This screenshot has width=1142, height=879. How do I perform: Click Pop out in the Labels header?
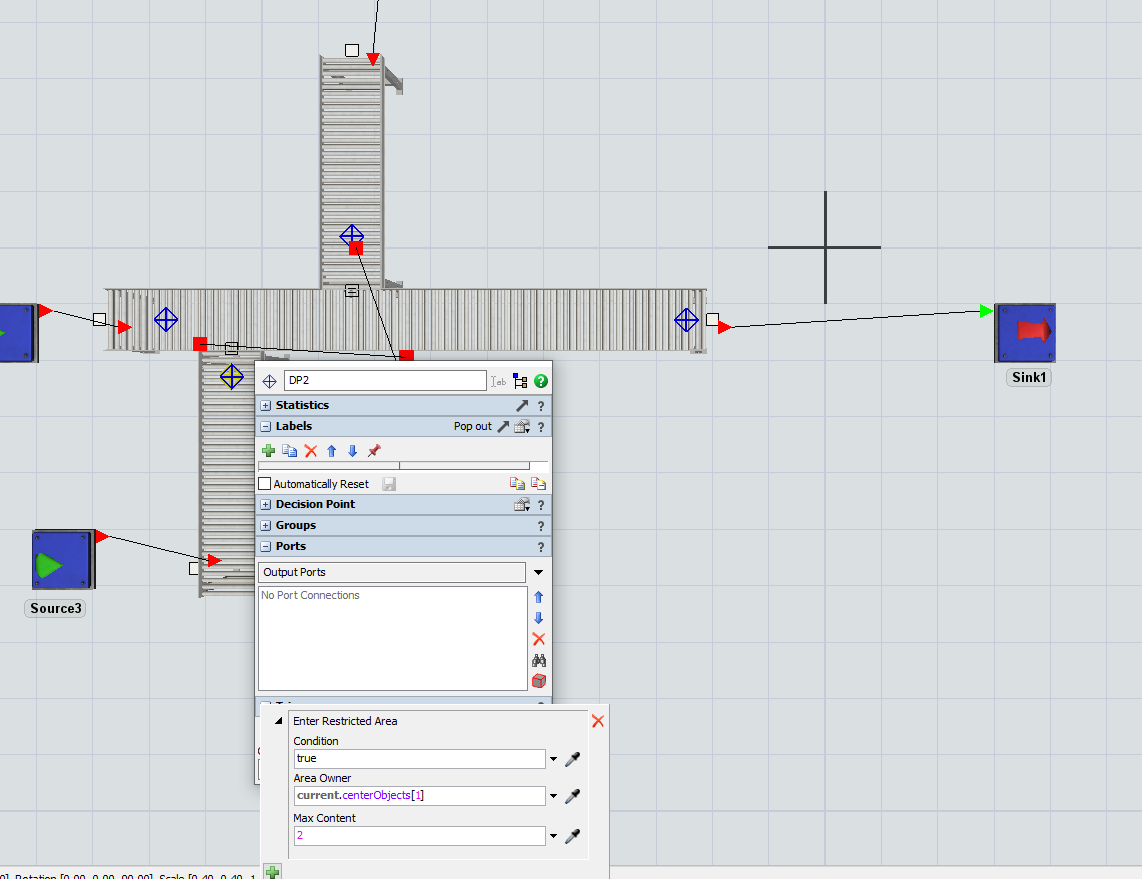pyautogui.click(x=473, y=426)
